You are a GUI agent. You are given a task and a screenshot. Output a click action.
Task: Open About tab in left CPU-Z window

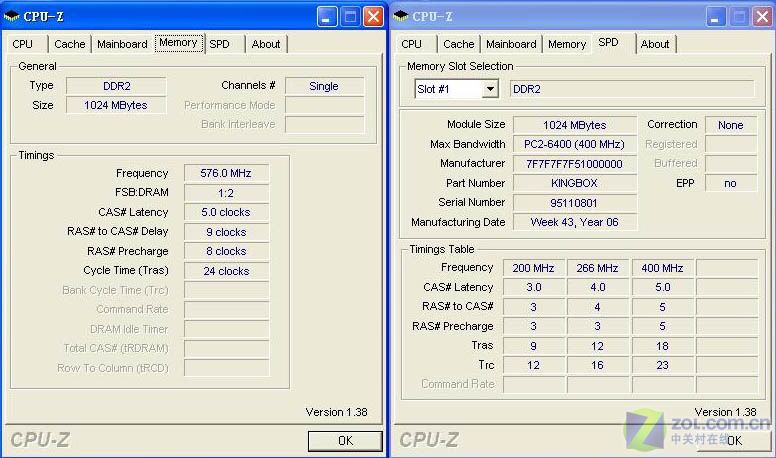tap(266, 44)
